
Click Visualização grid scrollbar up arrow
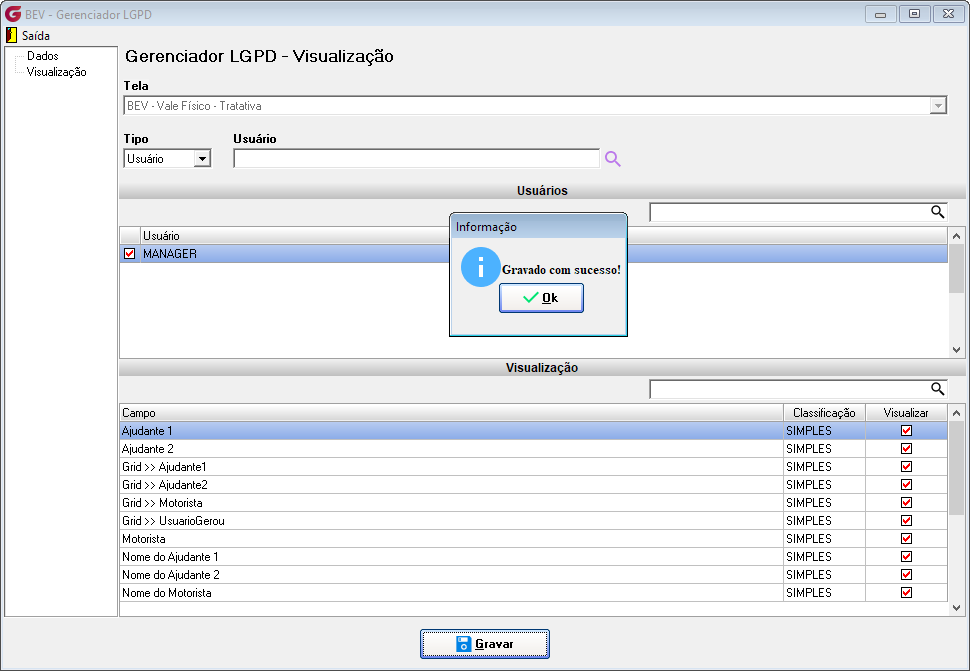956,412
